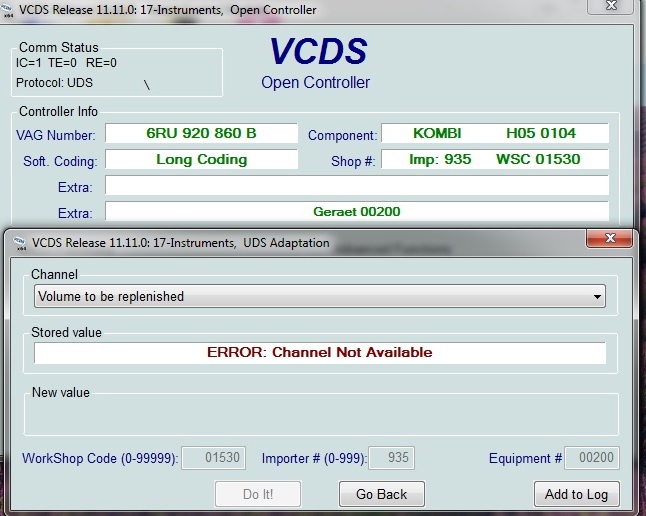Click the large VCDS logo heading

click(x=318, y=52)
